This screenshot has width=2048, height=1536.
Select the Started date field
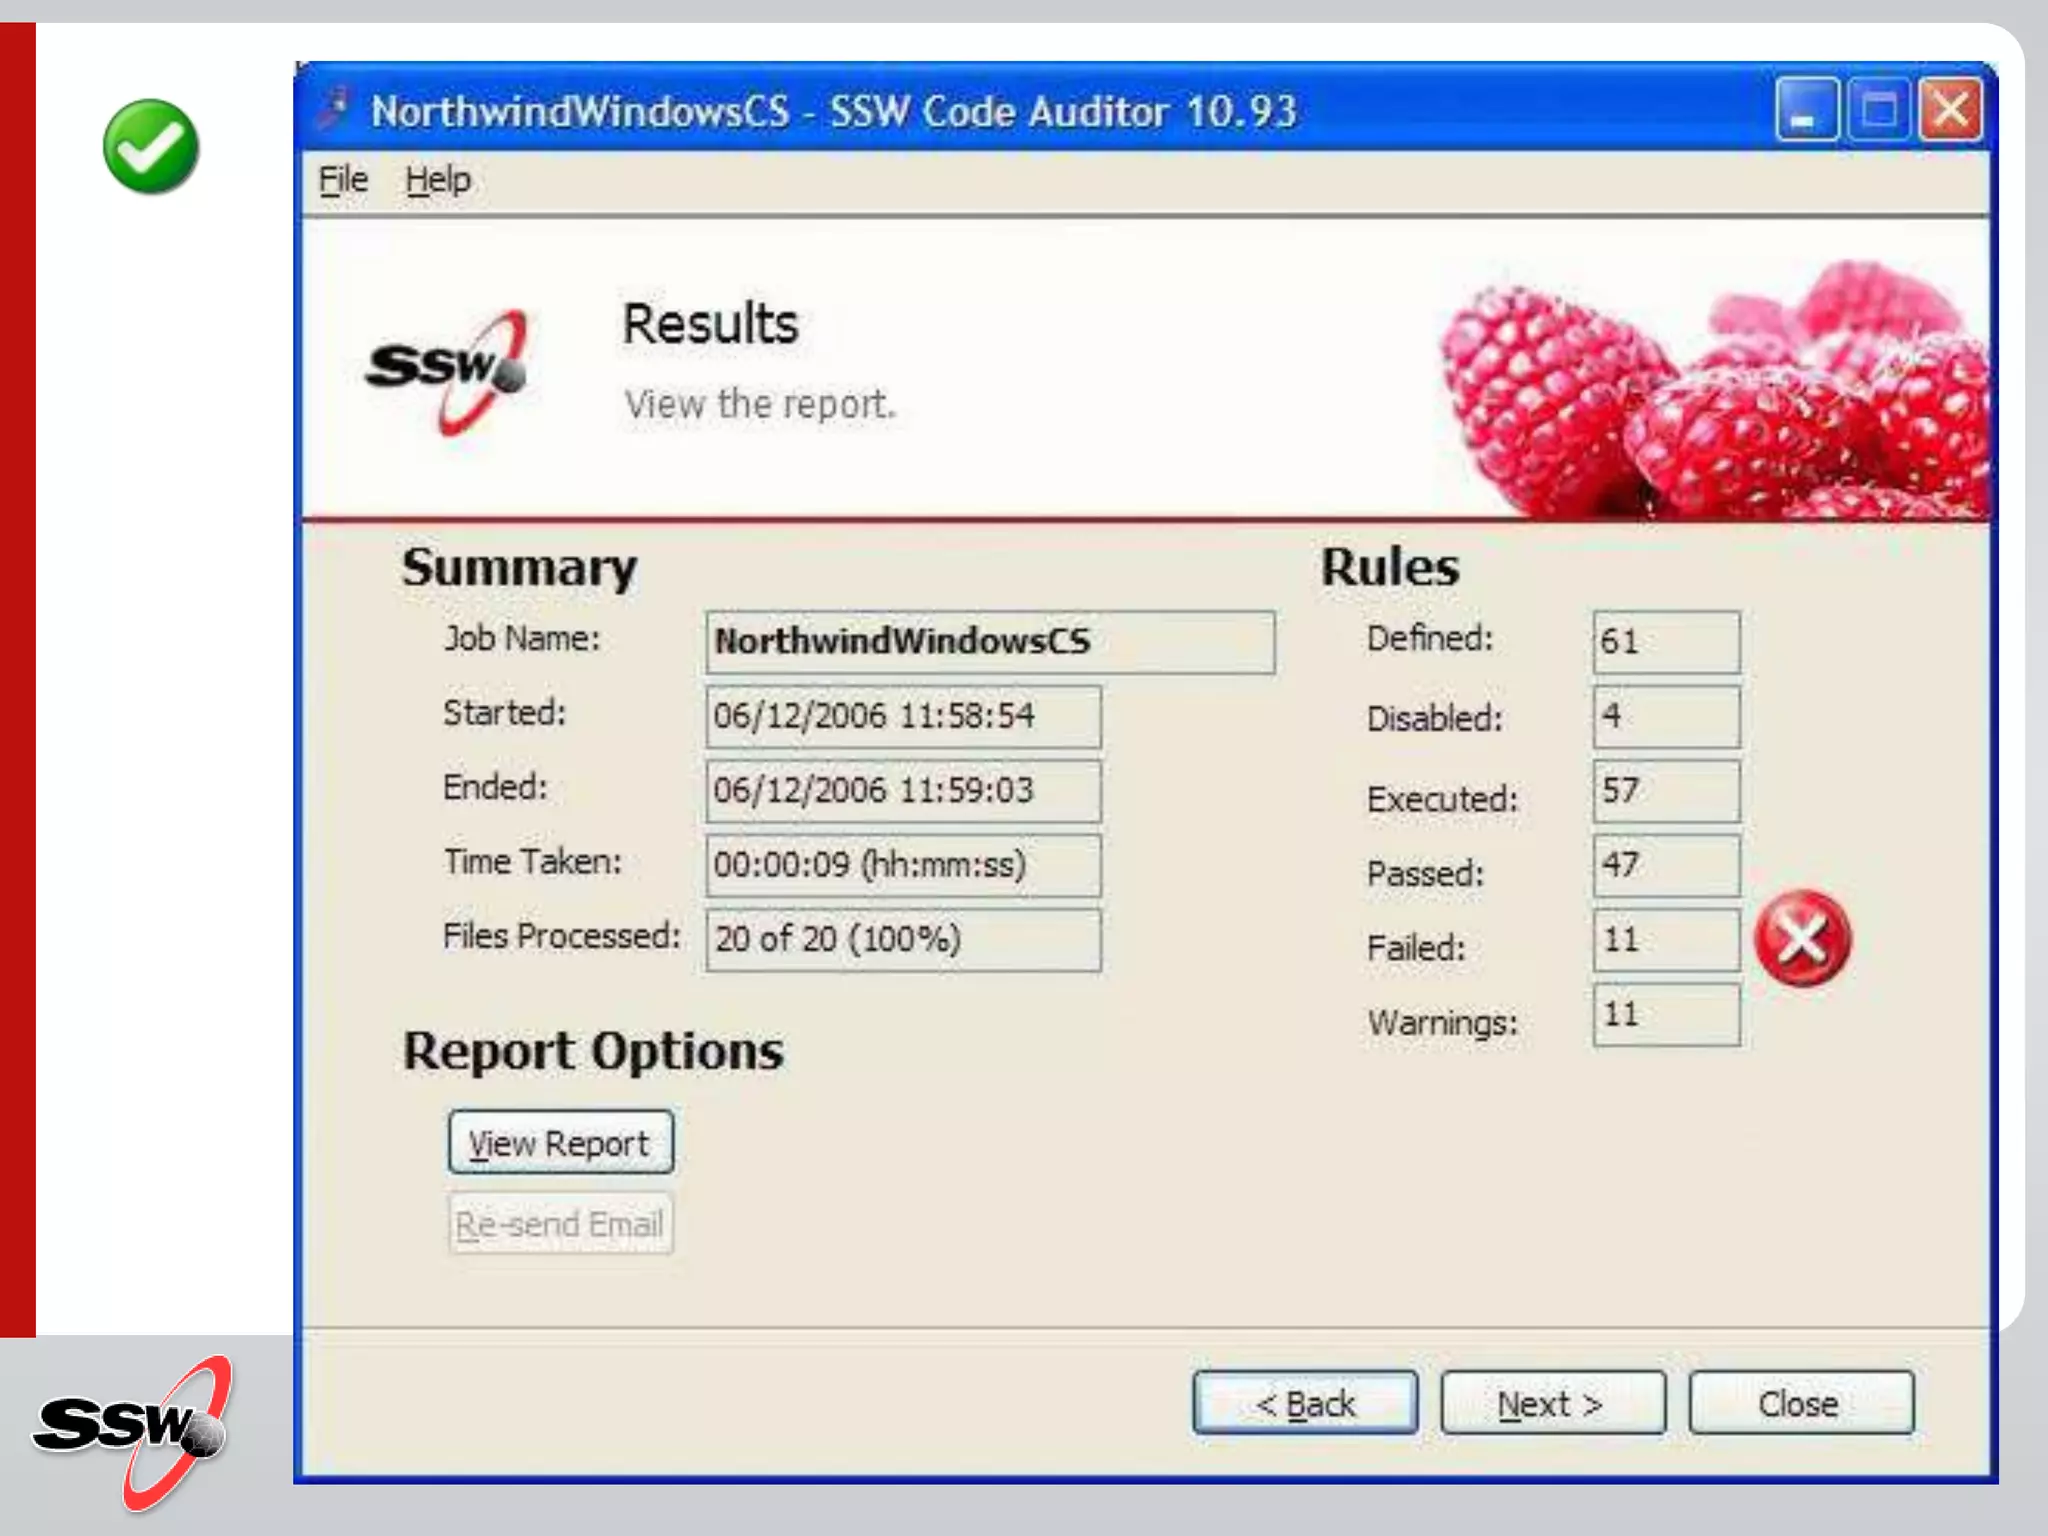pyautogui.click(x=902, y=716)
